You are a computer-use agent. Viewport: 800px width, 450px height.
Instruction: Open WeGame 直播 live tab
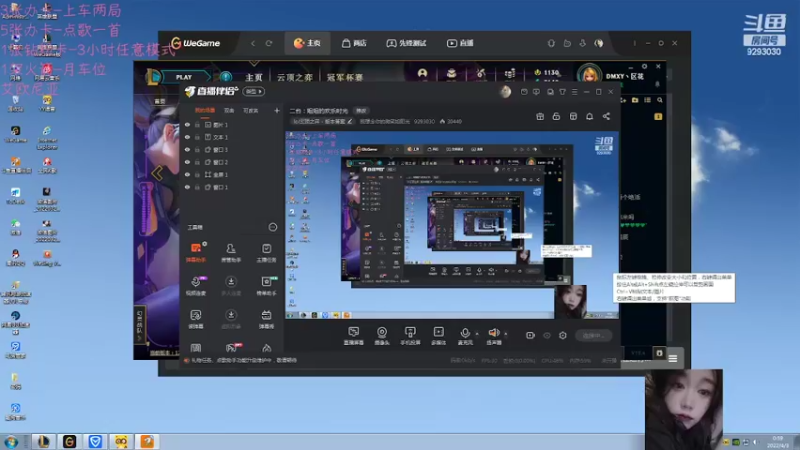(460, 43)
